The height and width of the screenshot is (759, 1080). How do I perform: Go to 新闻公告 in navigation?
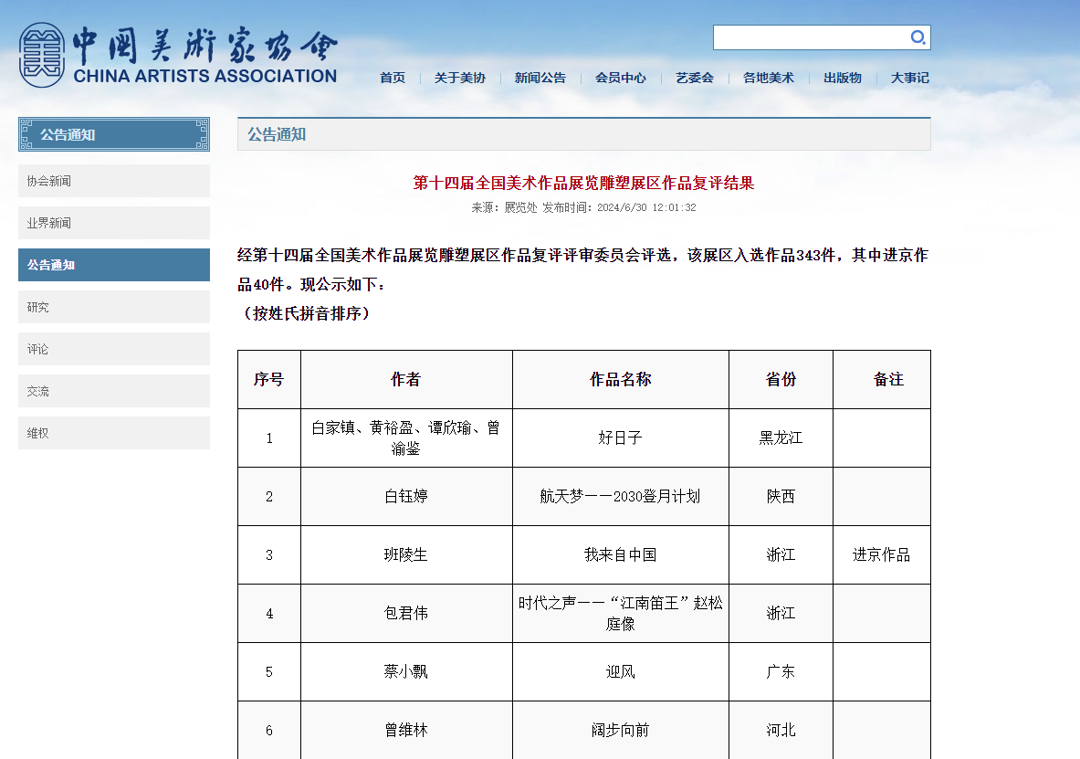click(x=540, y=78)
